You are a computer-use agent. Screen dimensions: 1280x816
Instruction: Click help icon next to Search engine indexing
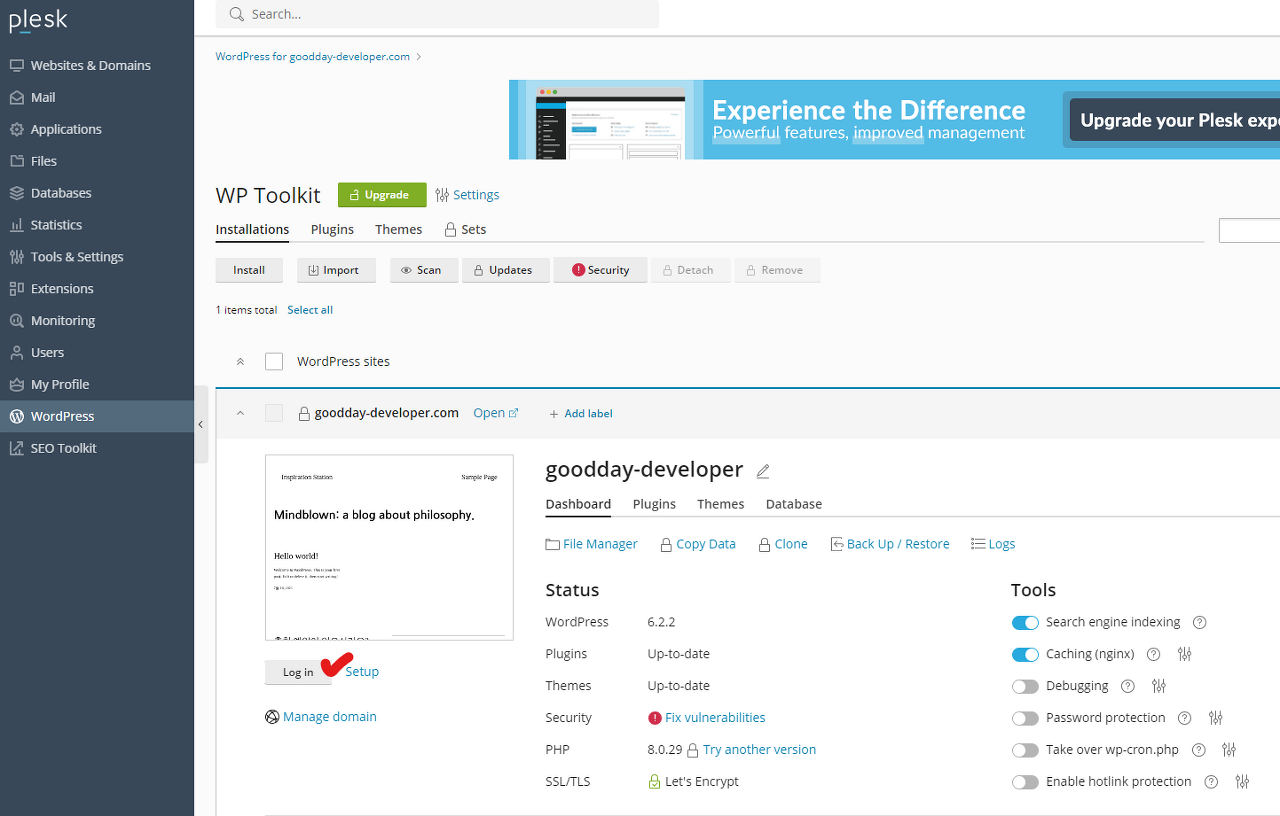pyautogui.click(x=1200, y=622)
